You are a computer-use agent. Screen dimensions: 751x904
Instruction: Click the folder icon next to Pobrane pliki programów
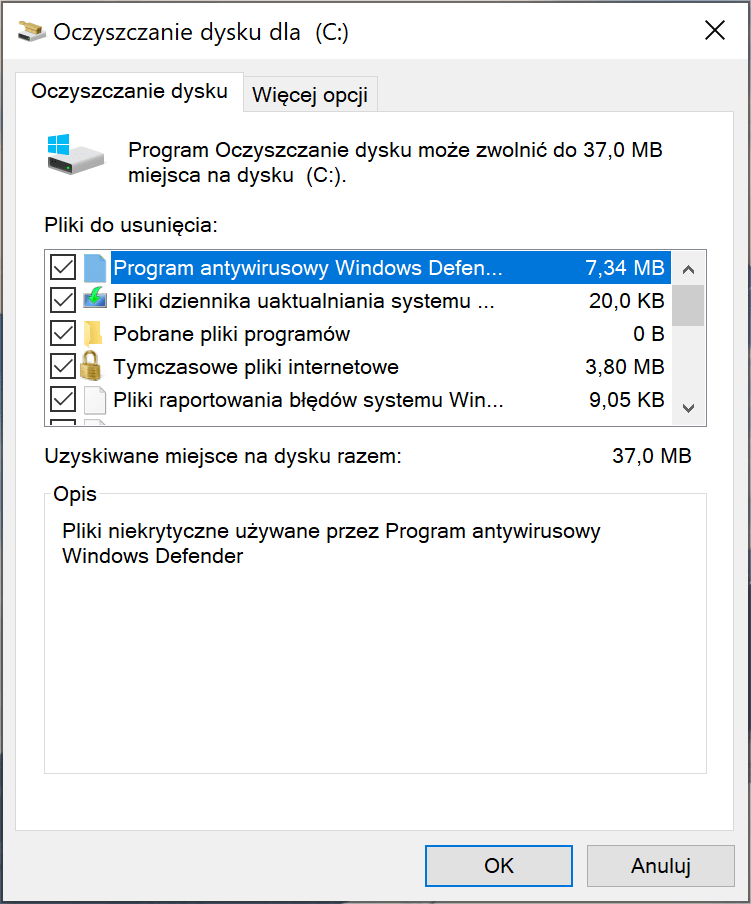click(93, 333)
